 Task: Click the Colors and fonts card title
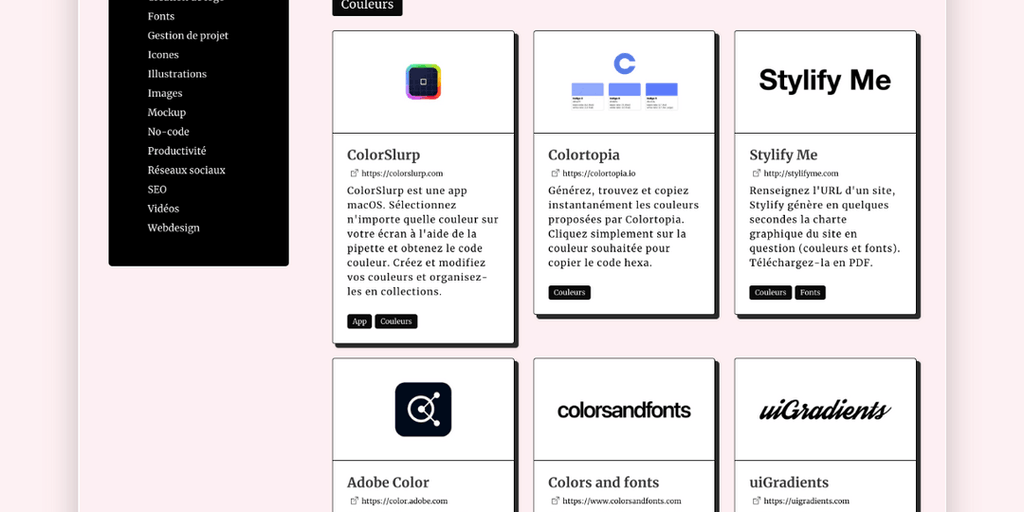603,483
